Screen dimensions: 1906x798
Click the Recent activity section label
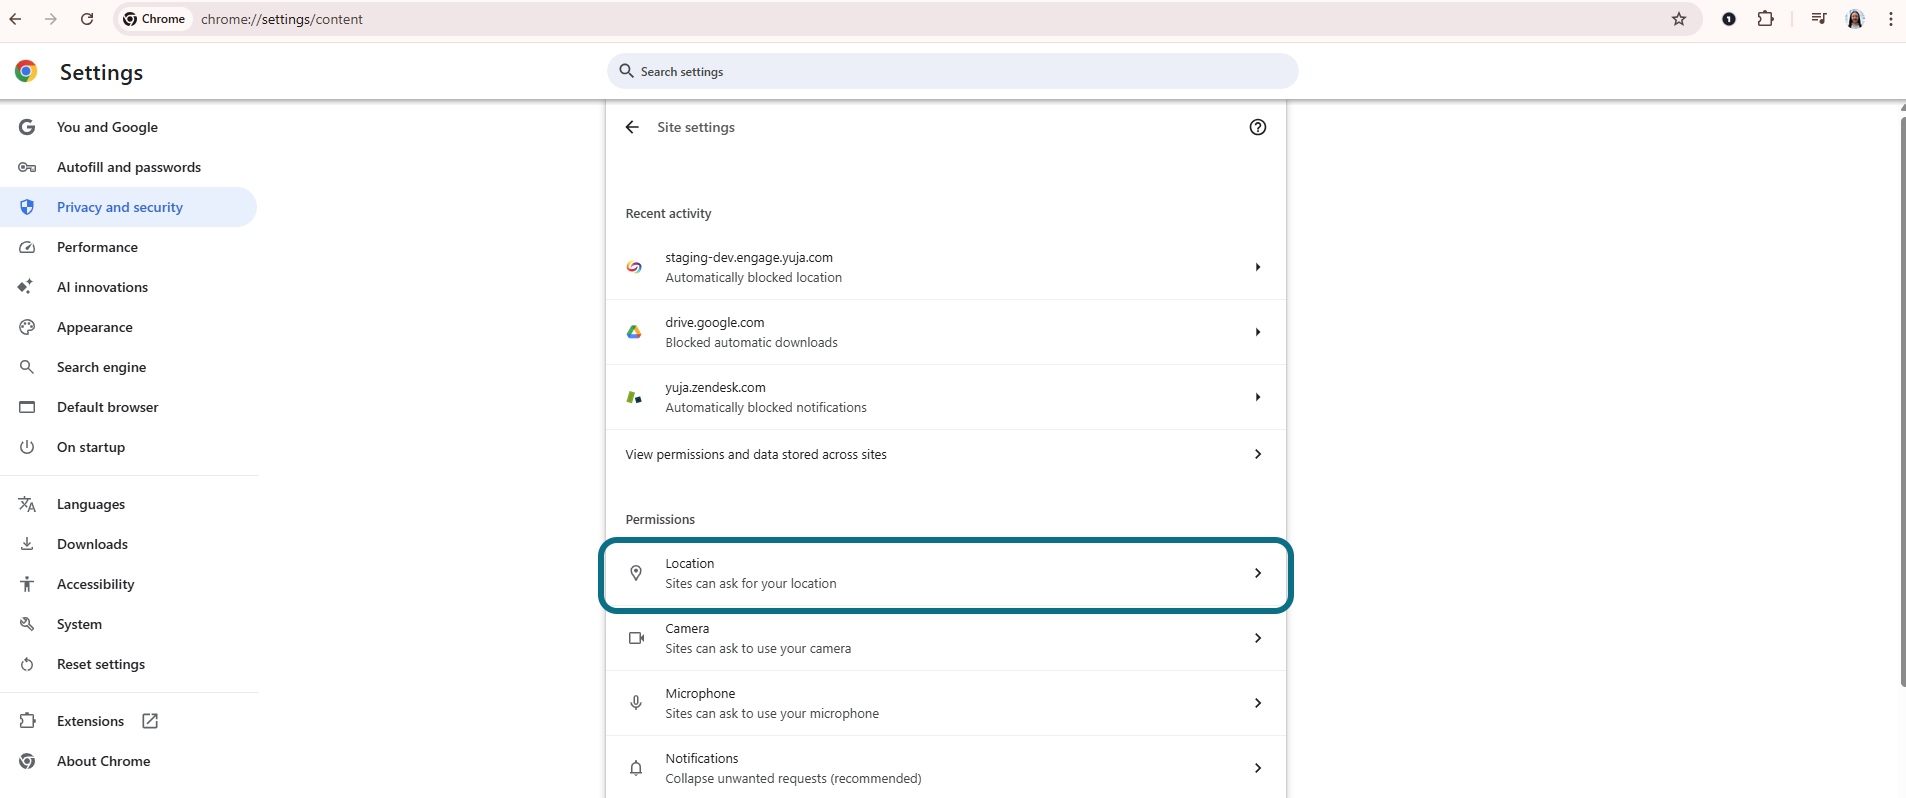[x=668, y=214]
